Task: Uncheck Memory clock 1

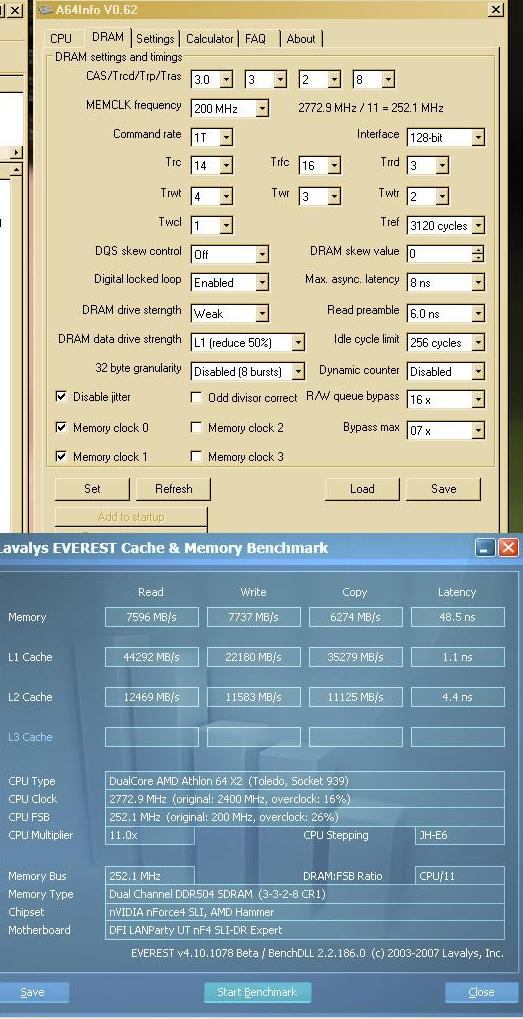Action: click(x=61, y=457)
